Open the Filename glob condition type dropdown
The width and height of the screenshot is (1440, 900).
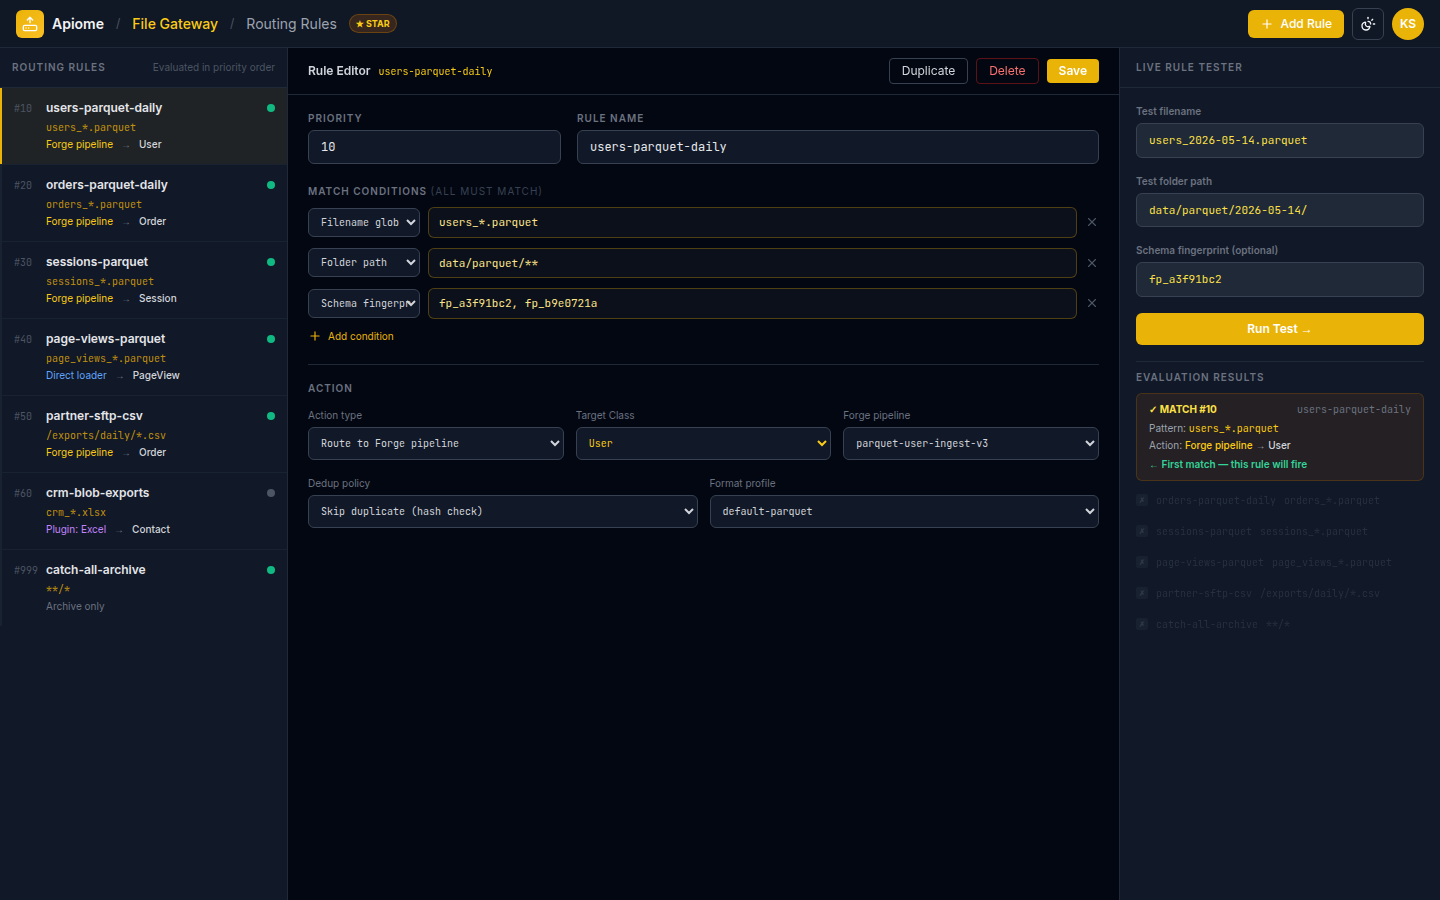pos(364,222)
